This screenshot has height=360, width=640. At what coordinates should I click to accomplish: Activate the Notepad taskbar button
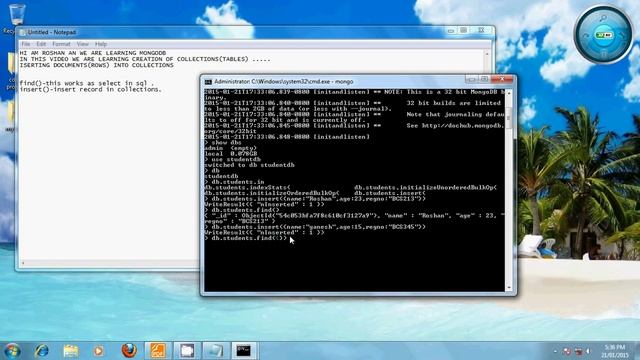point(215,351)
